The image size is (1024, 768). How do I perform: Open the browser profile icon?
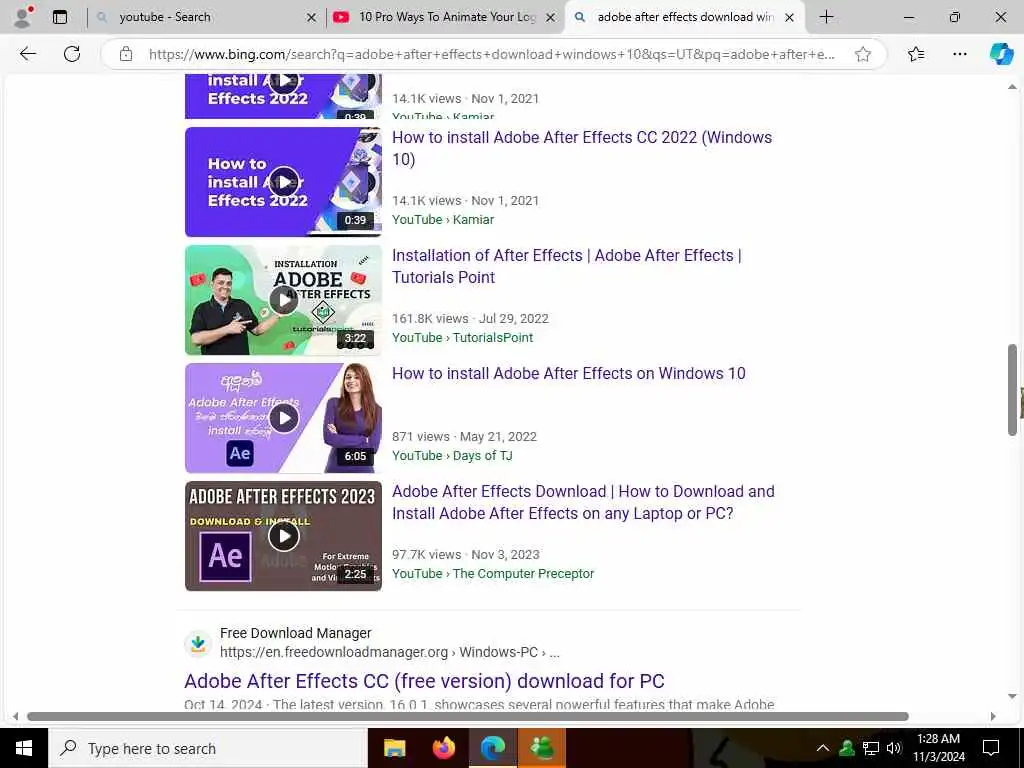pyautogui.click(x=23, y=17)
